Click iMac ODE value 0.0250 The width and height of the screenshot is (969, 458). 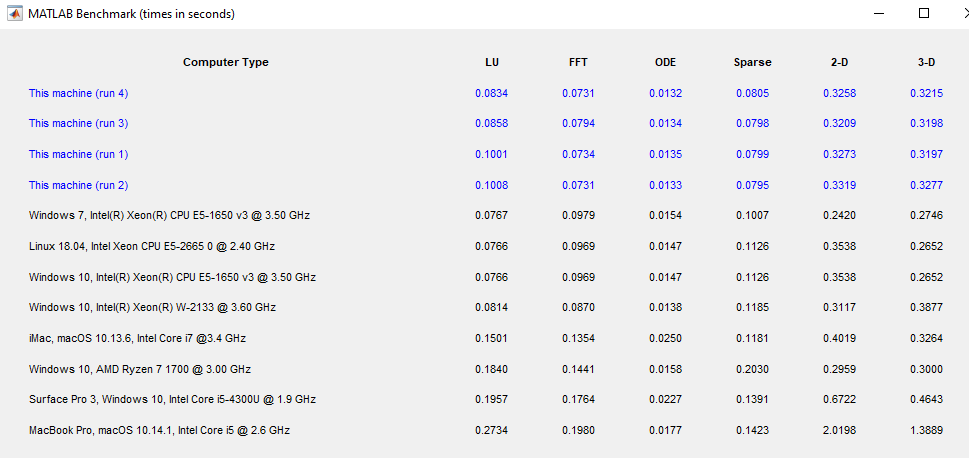[x=666, y=338]
